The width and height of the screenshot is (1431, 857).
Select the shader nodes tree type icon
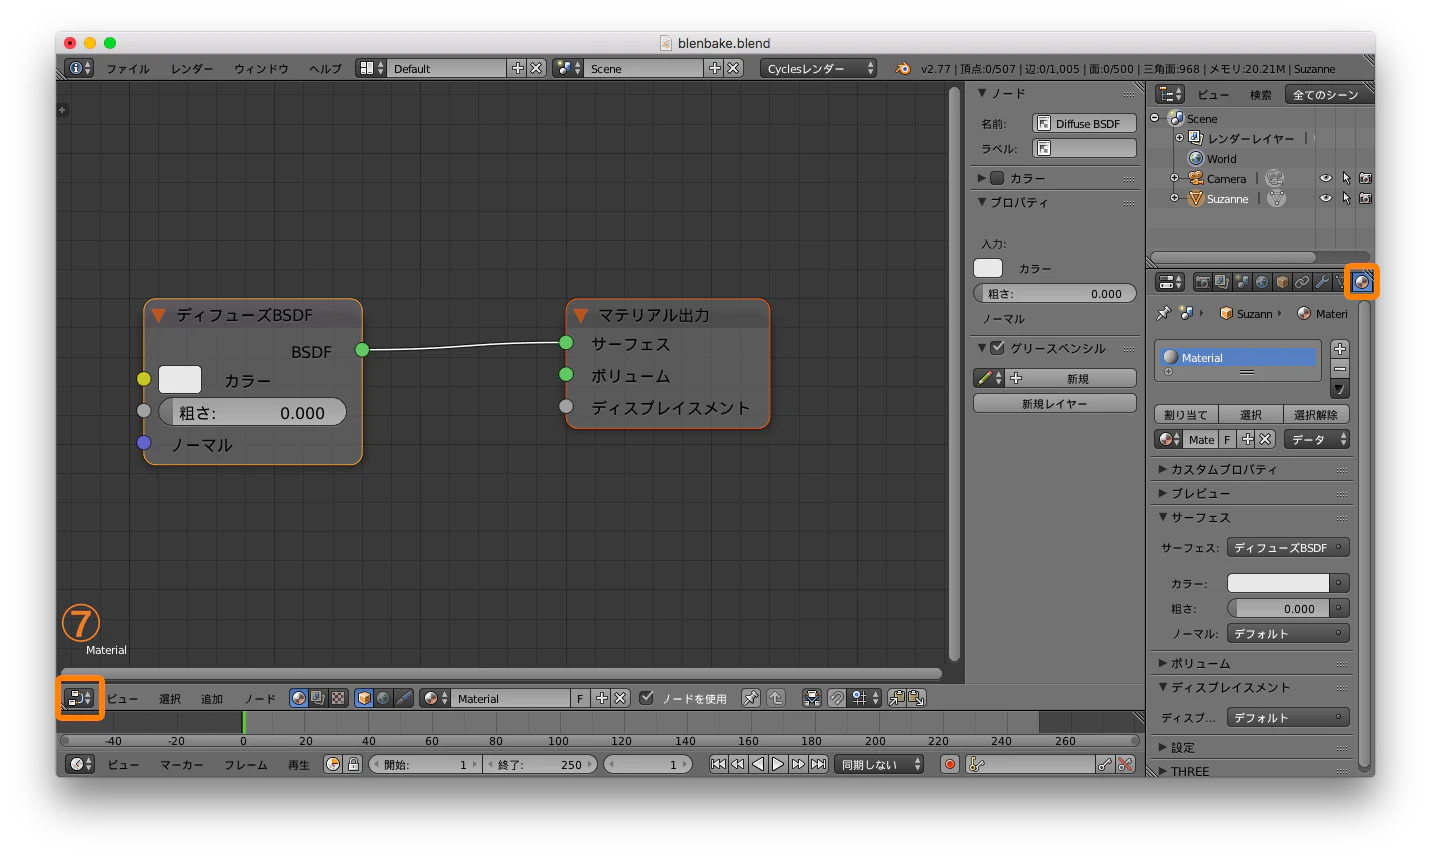(299, 698)
